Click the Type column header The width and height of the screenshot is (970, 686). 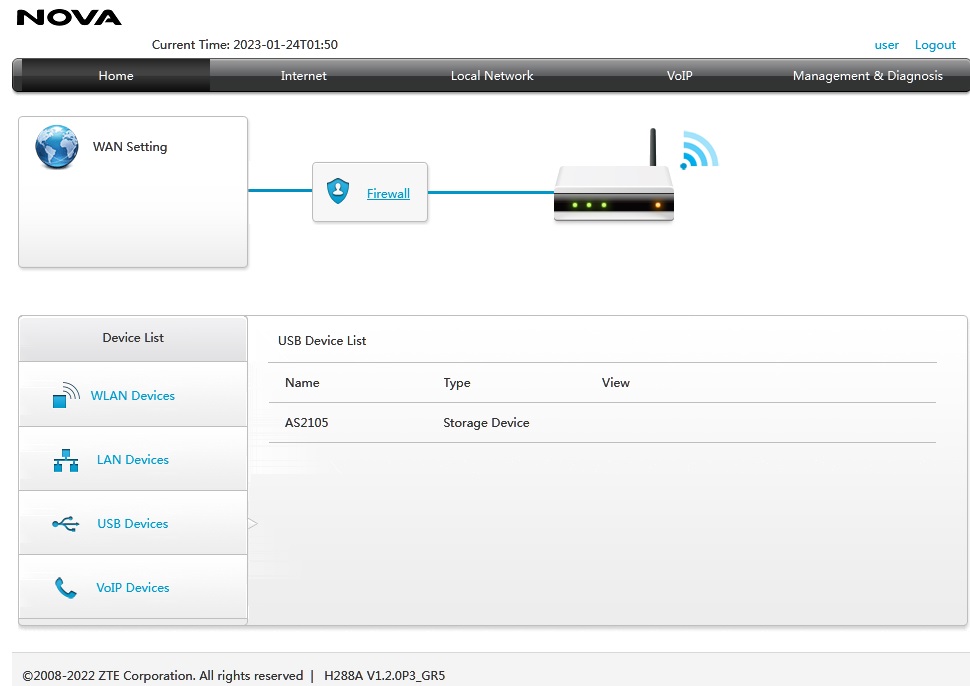(457, 383)
